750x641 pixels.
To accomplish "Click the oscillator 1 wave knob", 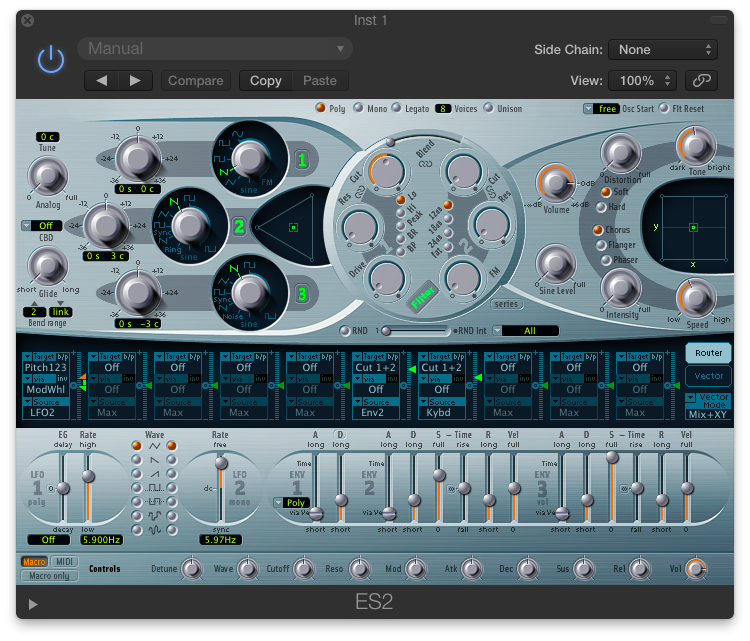I will (x=250, y=158).
